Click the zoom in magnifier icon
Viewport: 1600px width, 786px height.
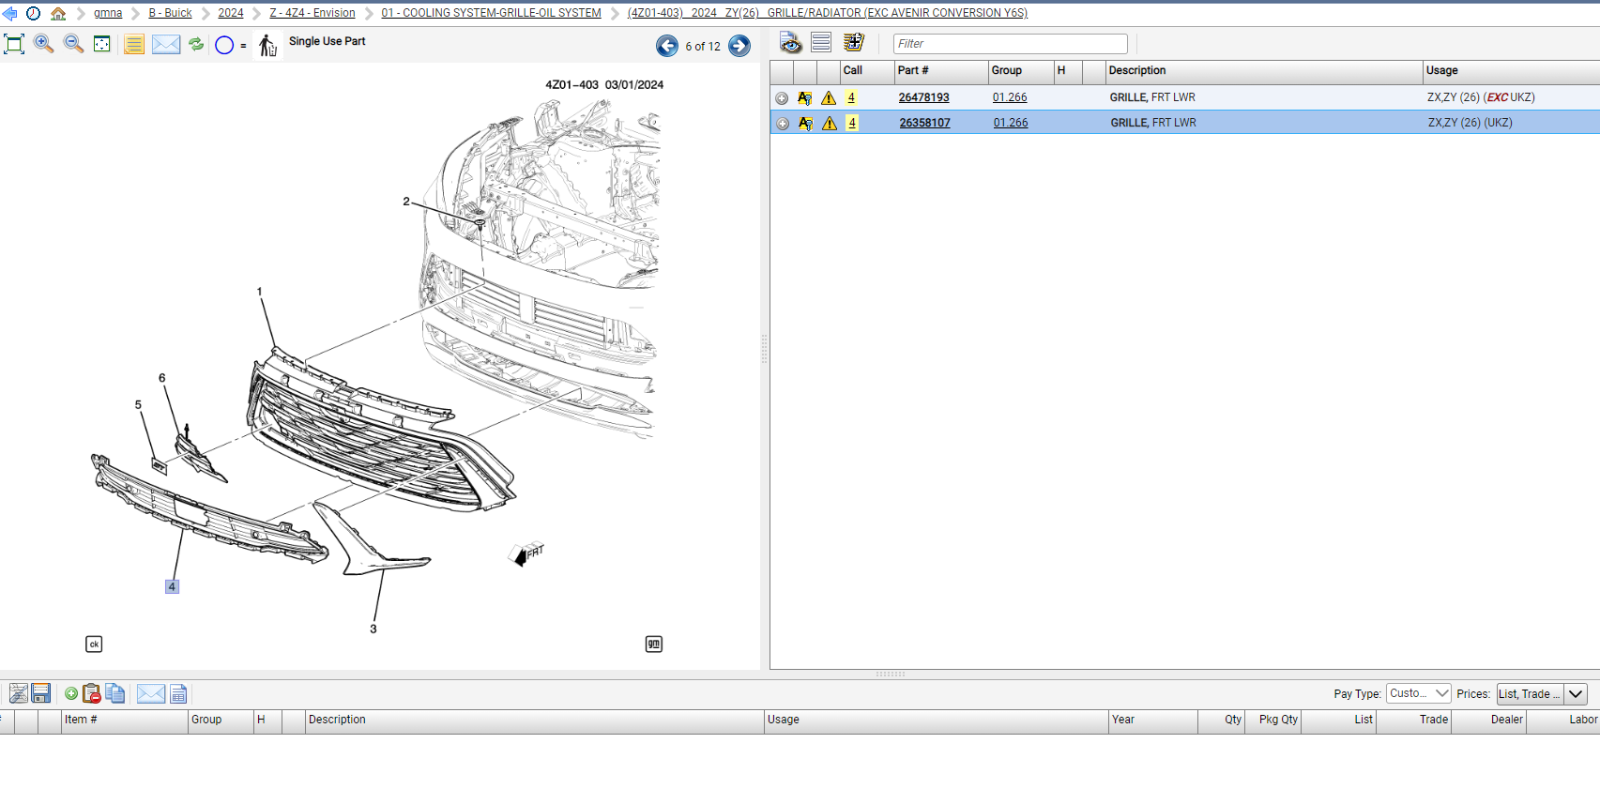(x=44, y=44)
